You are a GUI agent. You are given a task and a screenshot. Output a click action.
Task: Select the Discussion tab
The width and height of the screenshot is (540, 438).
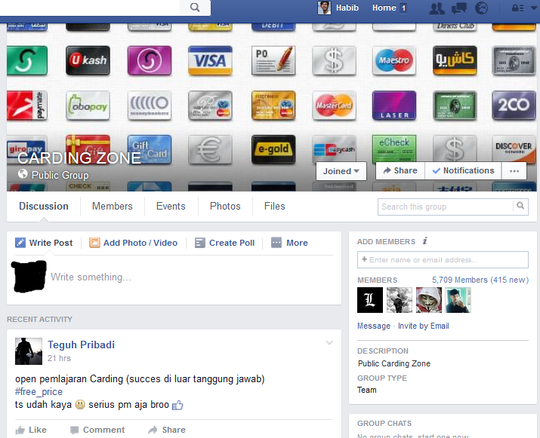(x=44, y=206)
